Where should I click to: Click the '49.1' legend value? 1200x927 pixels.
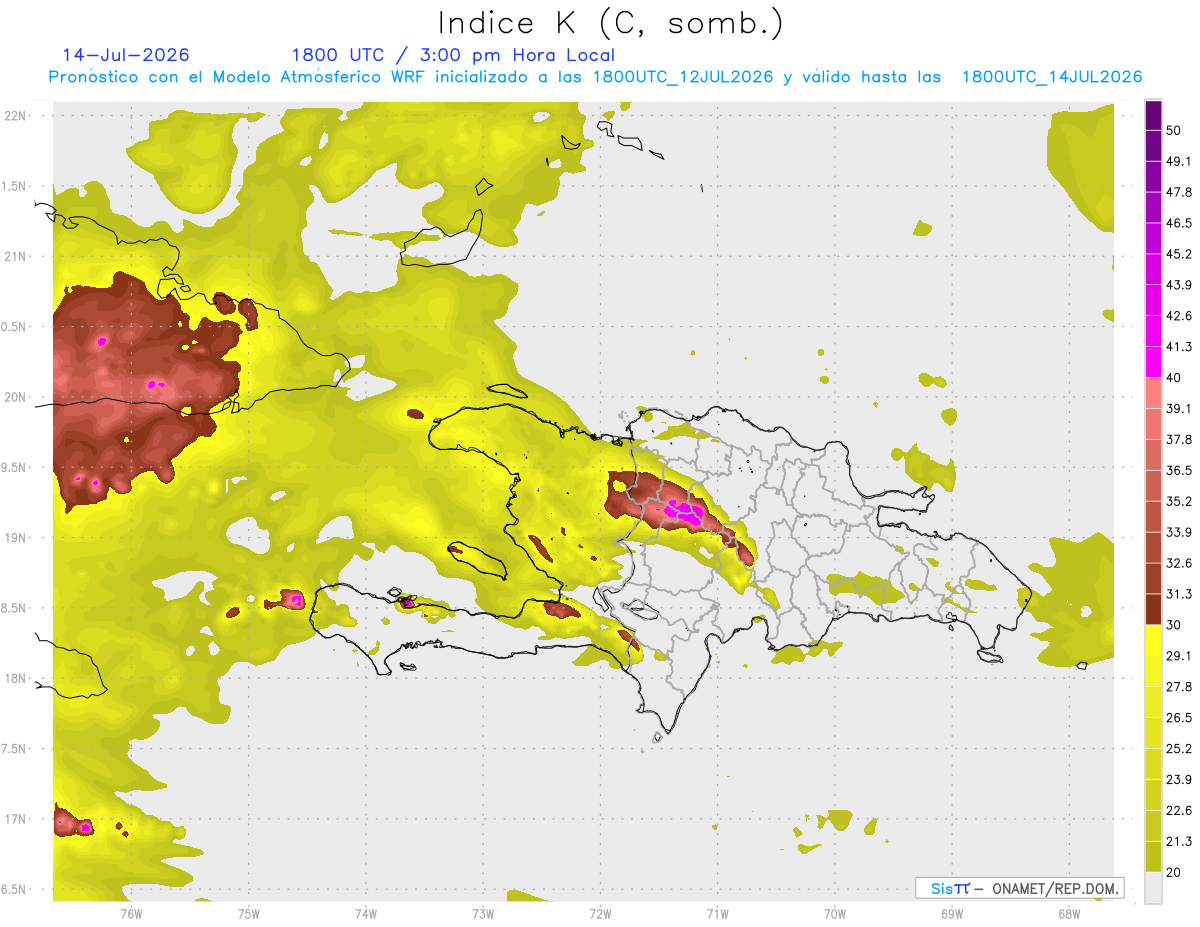(1179, 161)
